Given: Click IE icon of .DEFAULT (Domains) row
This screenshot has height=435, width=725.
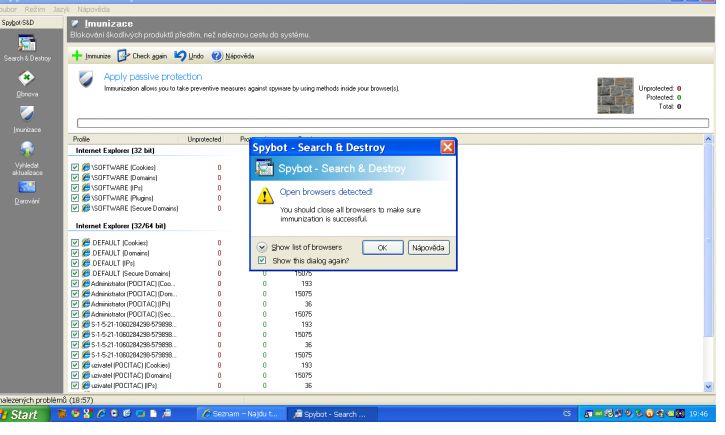Looking at the screenshot, I should [x=86, y=253].
